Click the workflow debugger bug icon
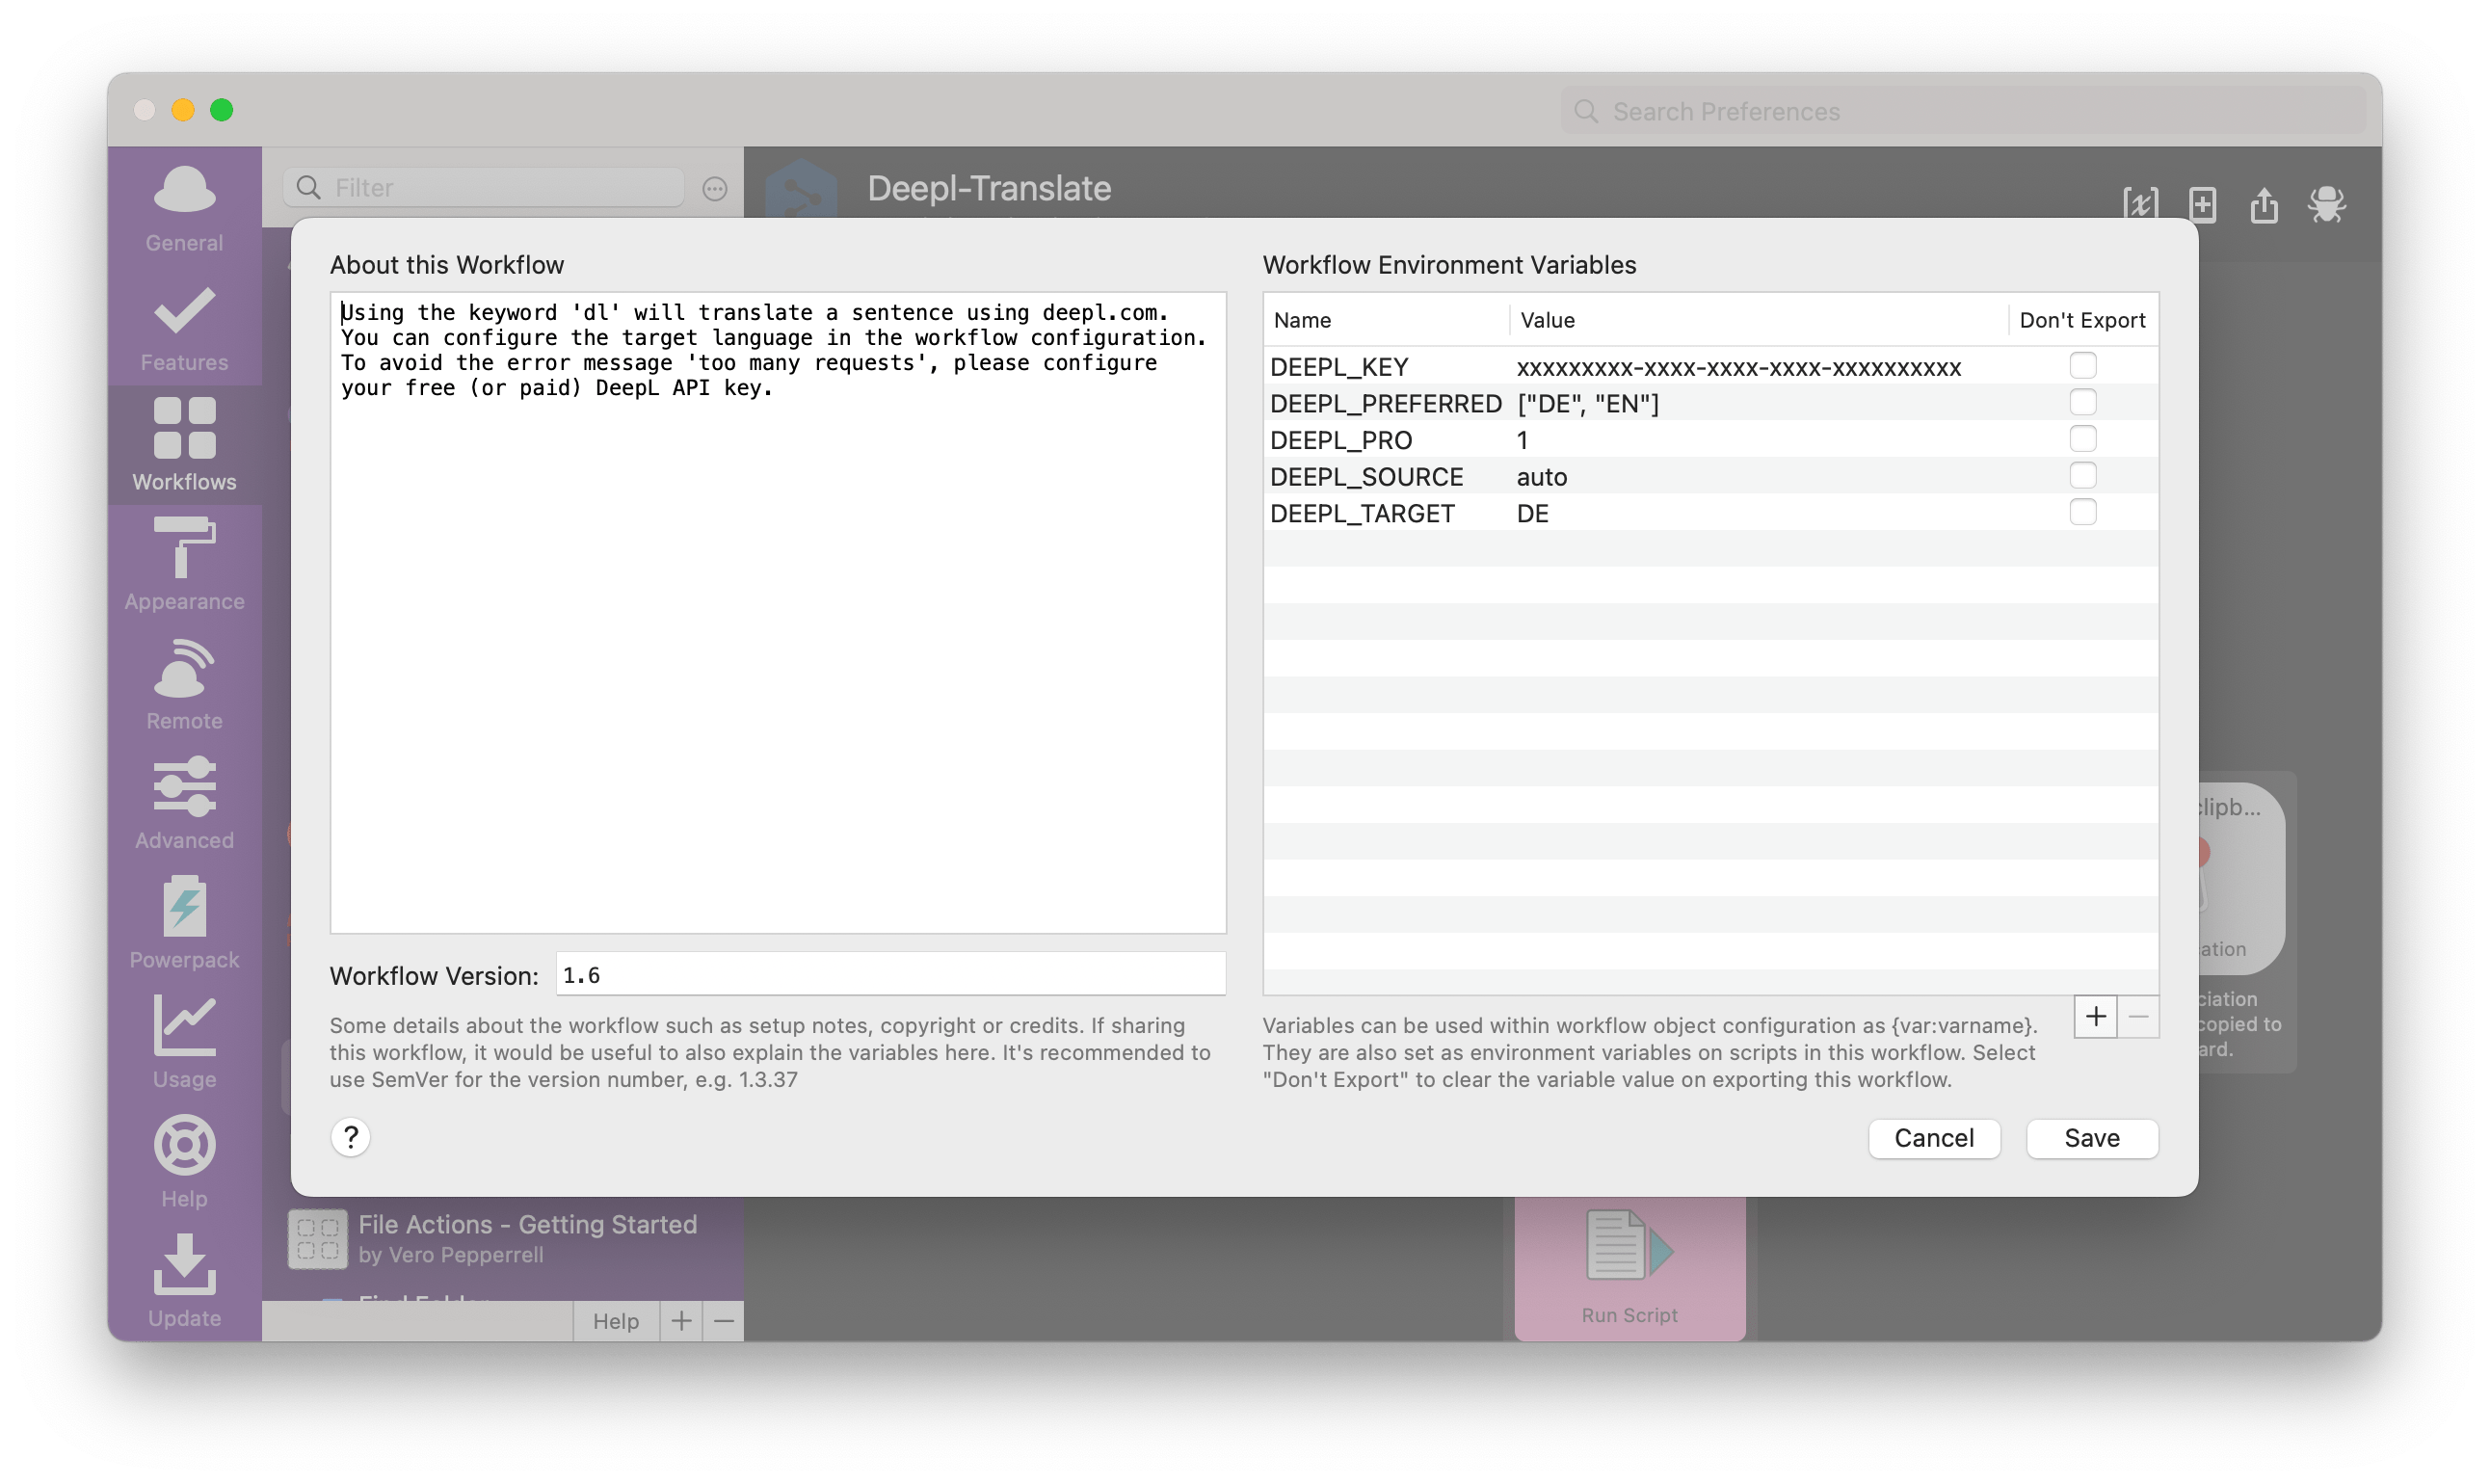Image resolution: width=2490 pixels, height=1484 pixels. (x=2326, y=205)
